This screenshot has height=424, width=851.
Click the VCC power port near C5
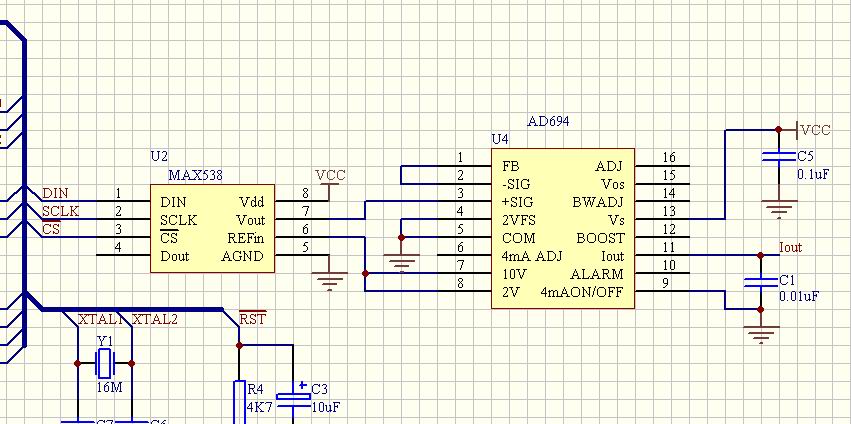pos(813,130)
